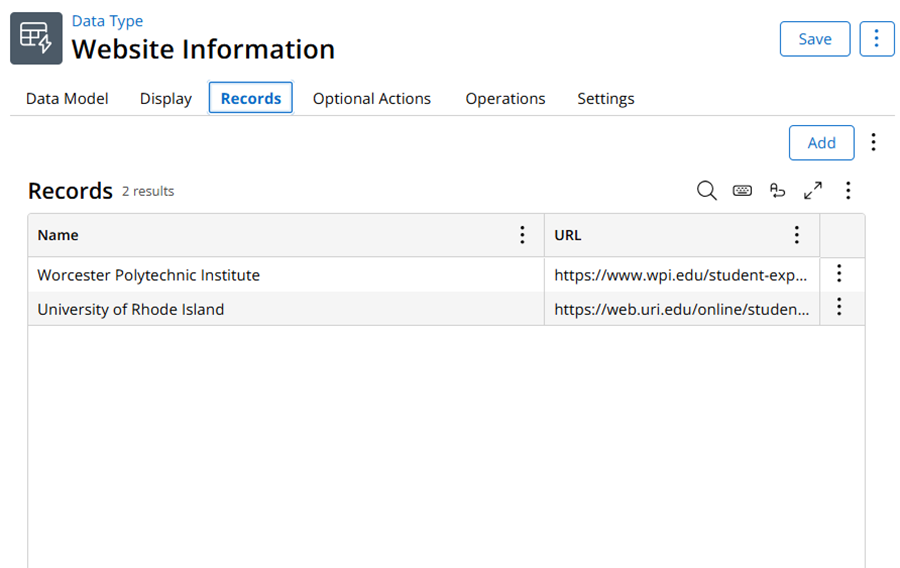Open the Name column options menu
Screen dimensions: 900x568
tap(522, 235)
